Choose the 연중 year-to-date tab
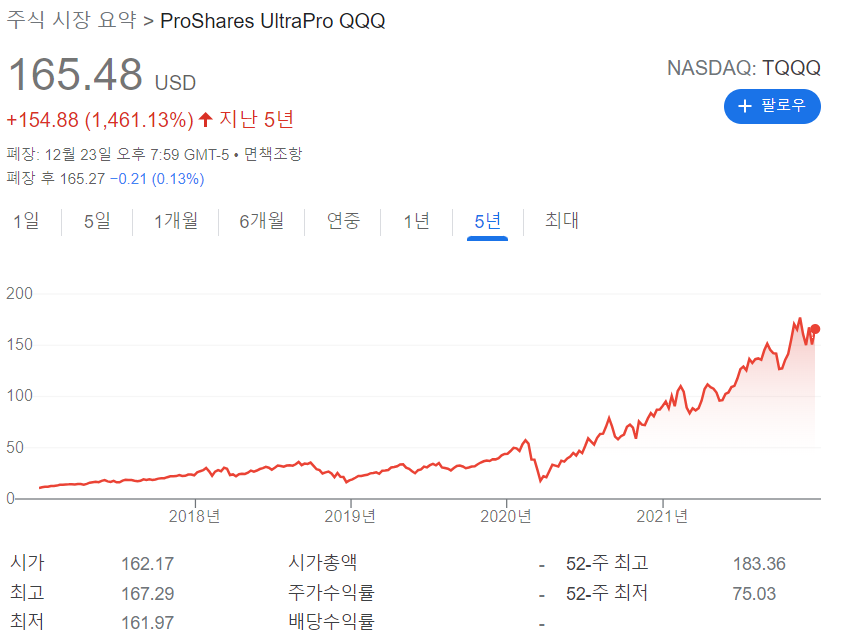The image size is (845, 640). coord(343,221)
